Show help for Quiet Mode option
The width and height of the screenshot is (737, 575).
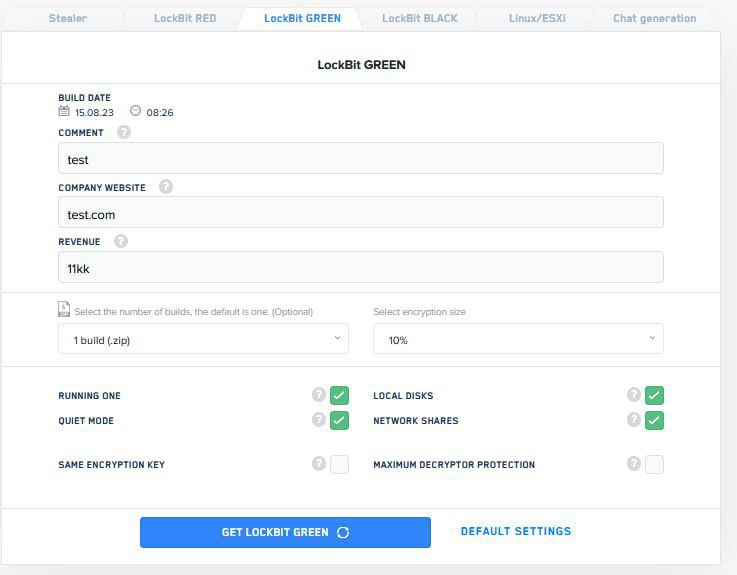click(319, 419)
